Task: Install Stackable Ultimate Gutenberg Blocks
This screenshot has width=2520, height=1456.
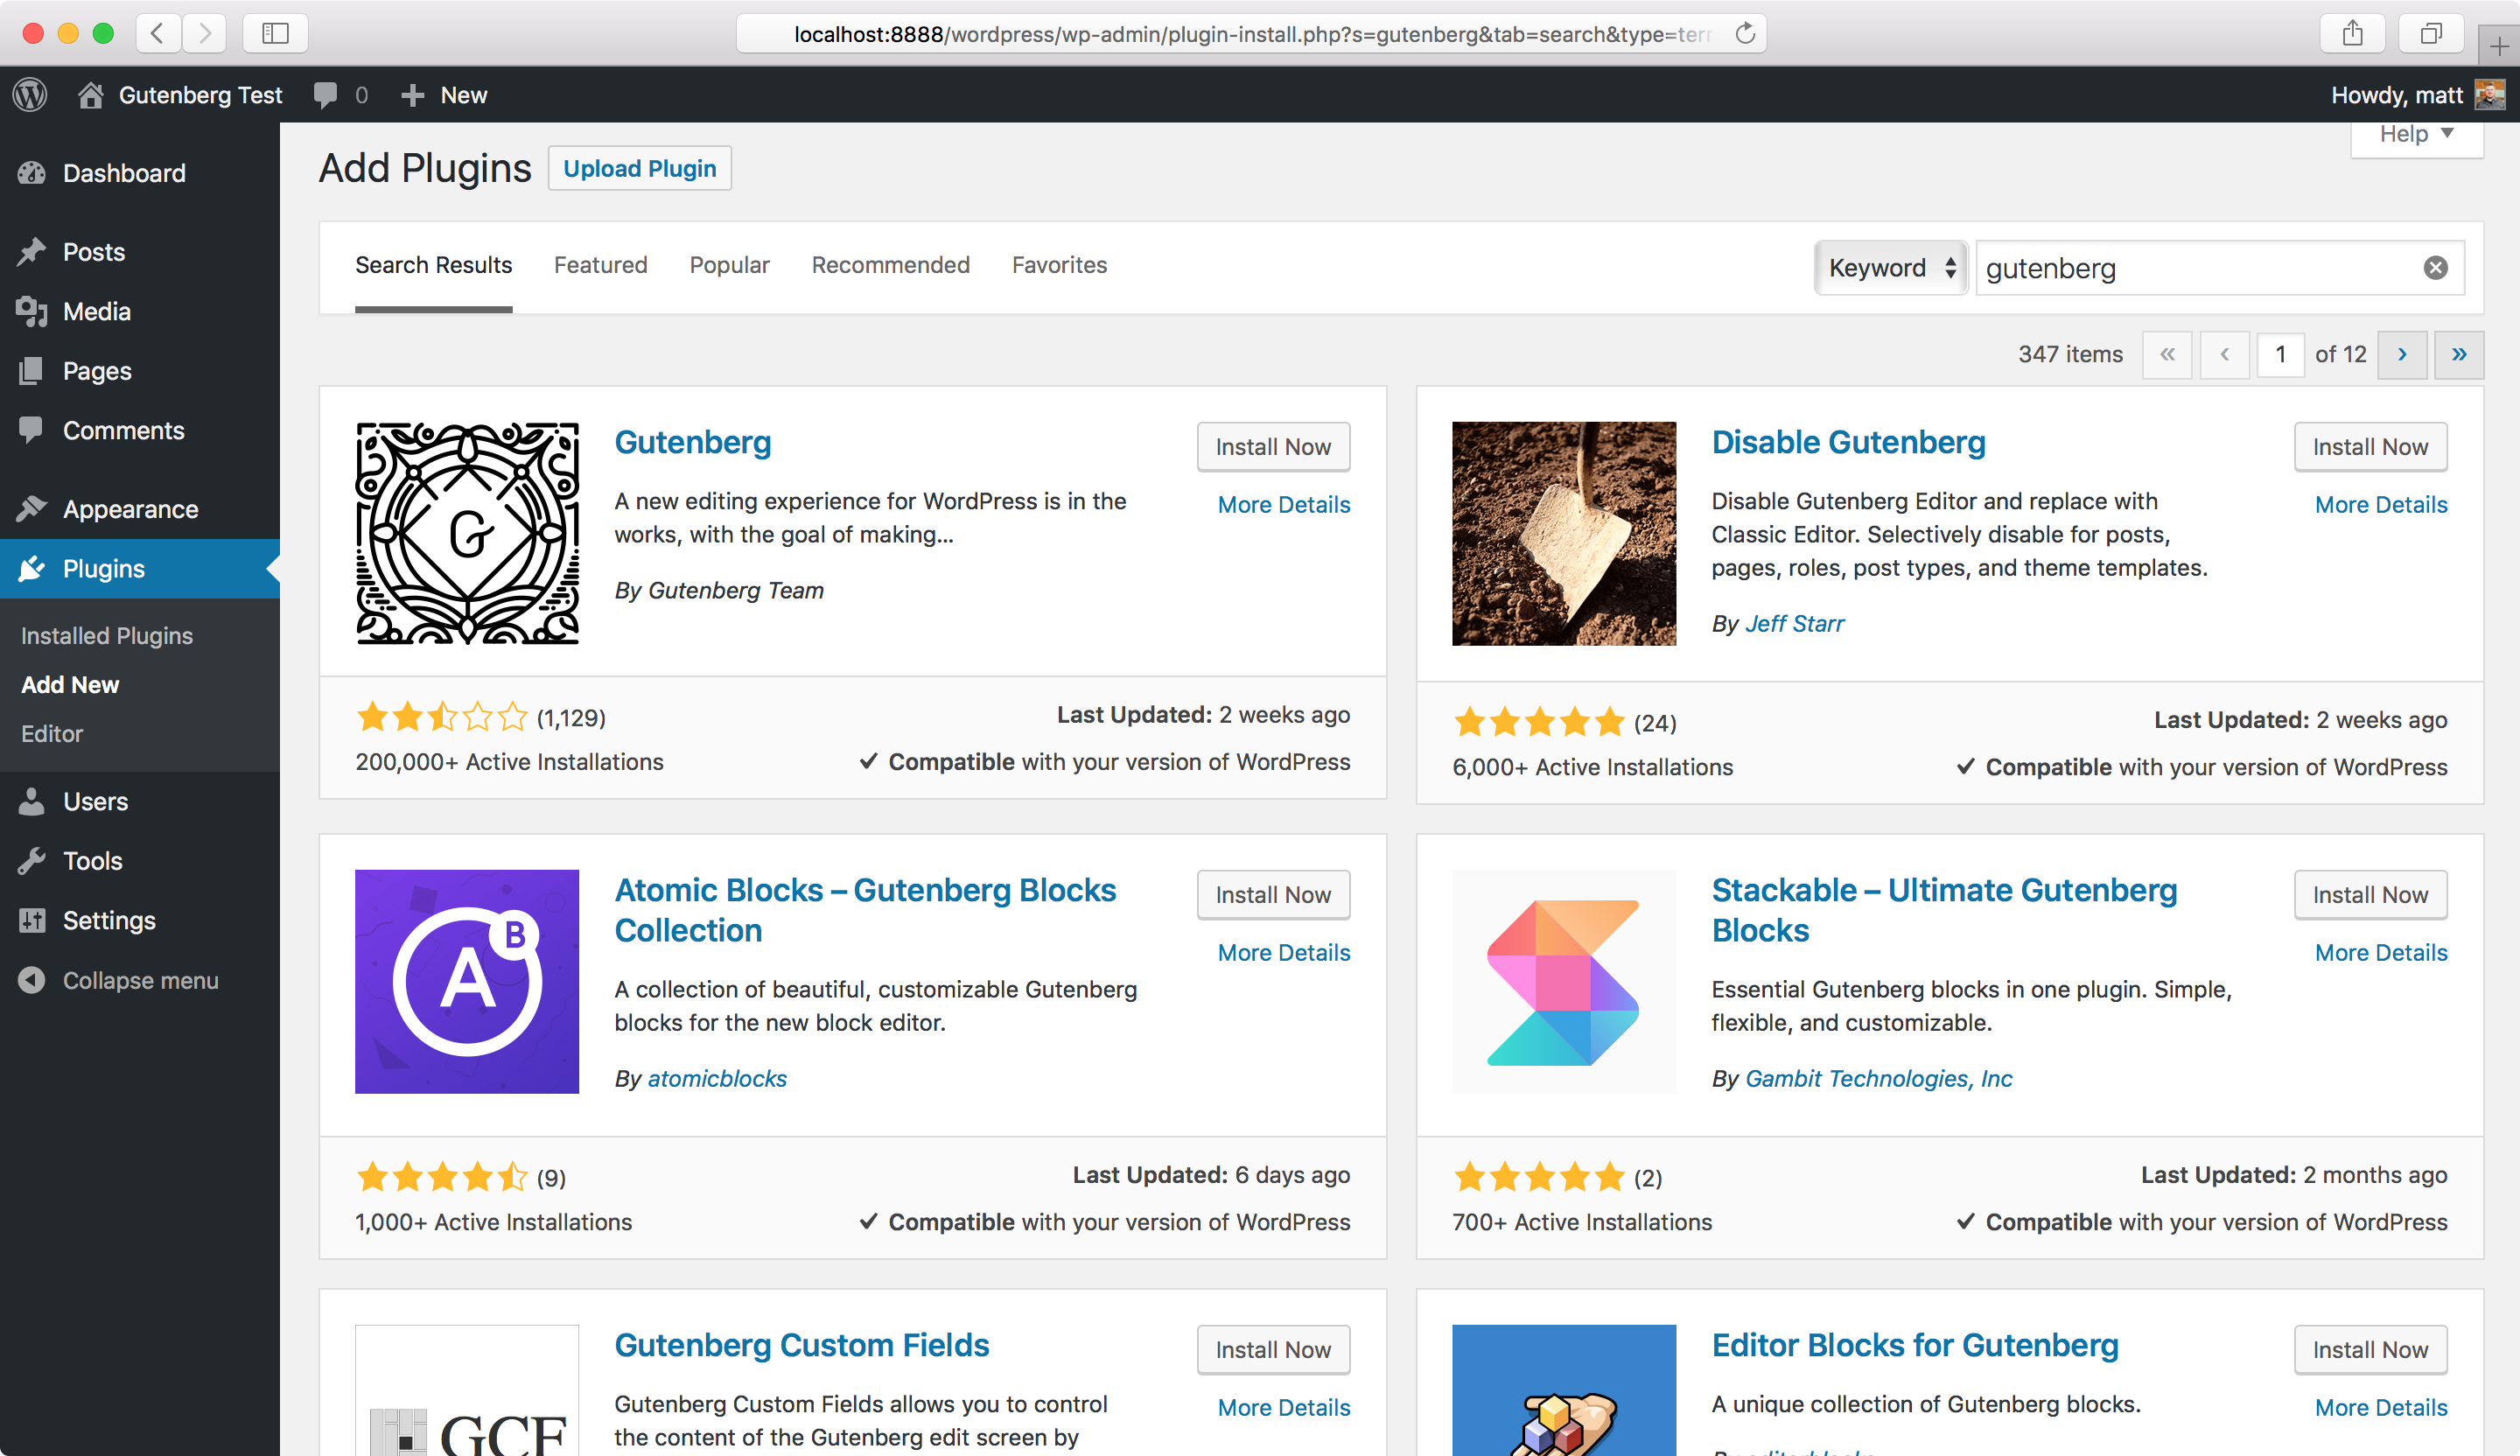Action: (2370, 895)
